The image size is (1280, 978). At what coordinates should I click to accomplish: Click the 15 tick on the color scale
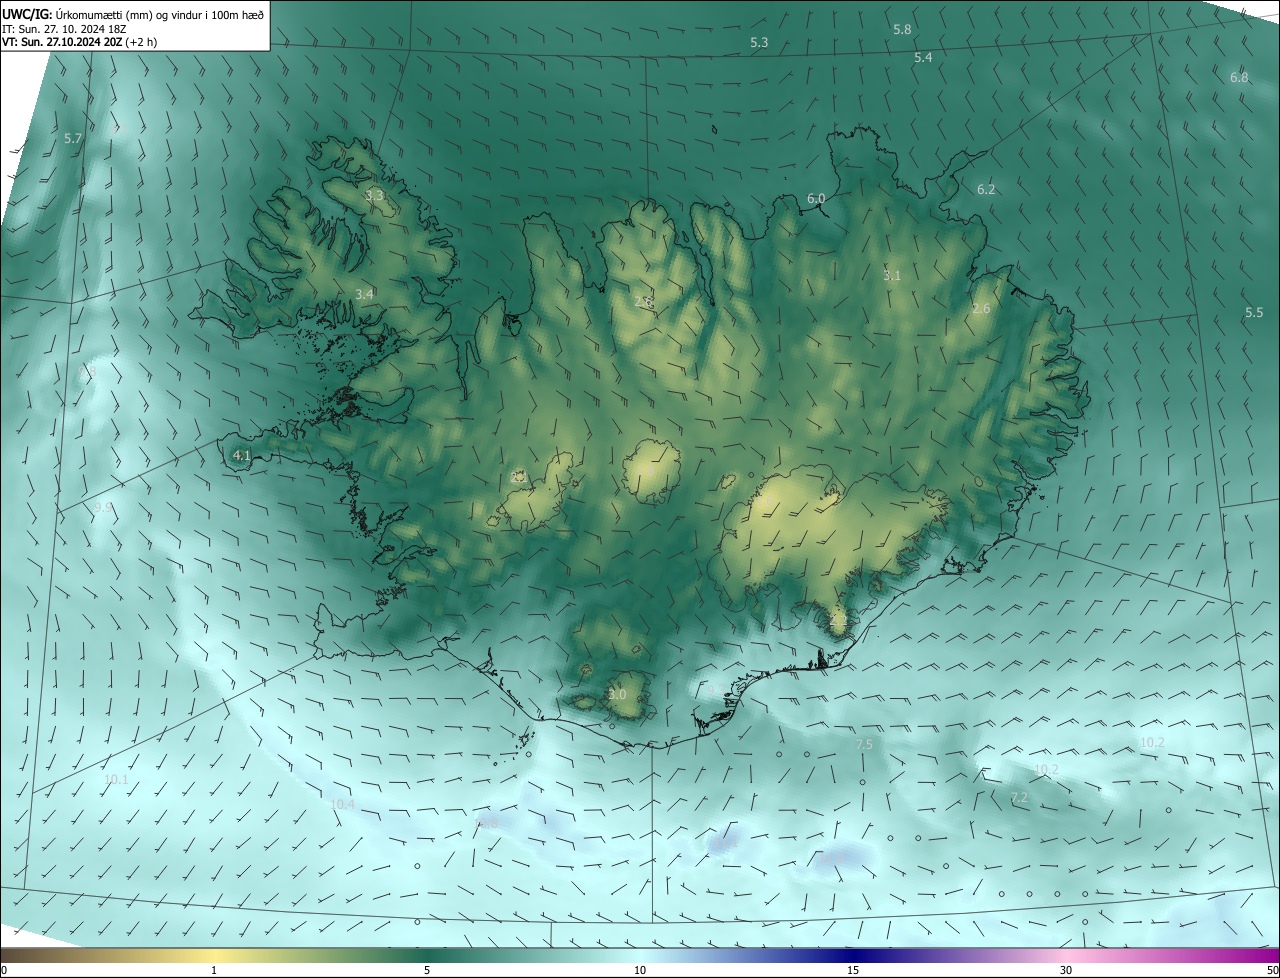[x=853, y=970]
